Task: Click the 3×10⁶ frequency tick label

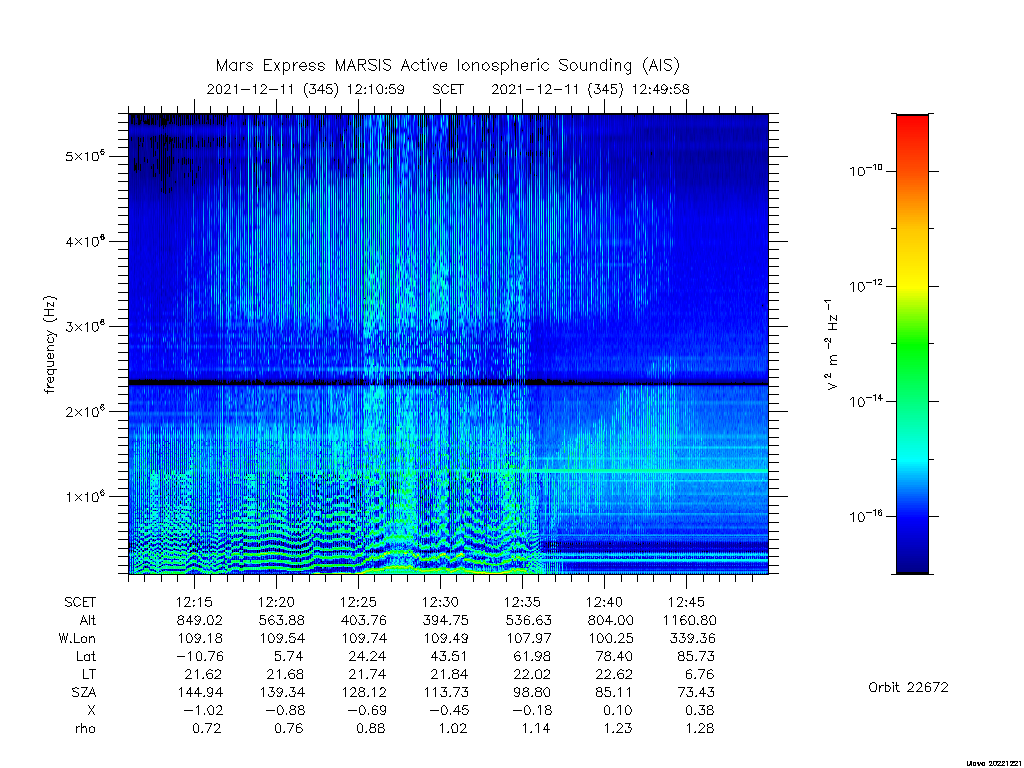Action: click(85, 326)
